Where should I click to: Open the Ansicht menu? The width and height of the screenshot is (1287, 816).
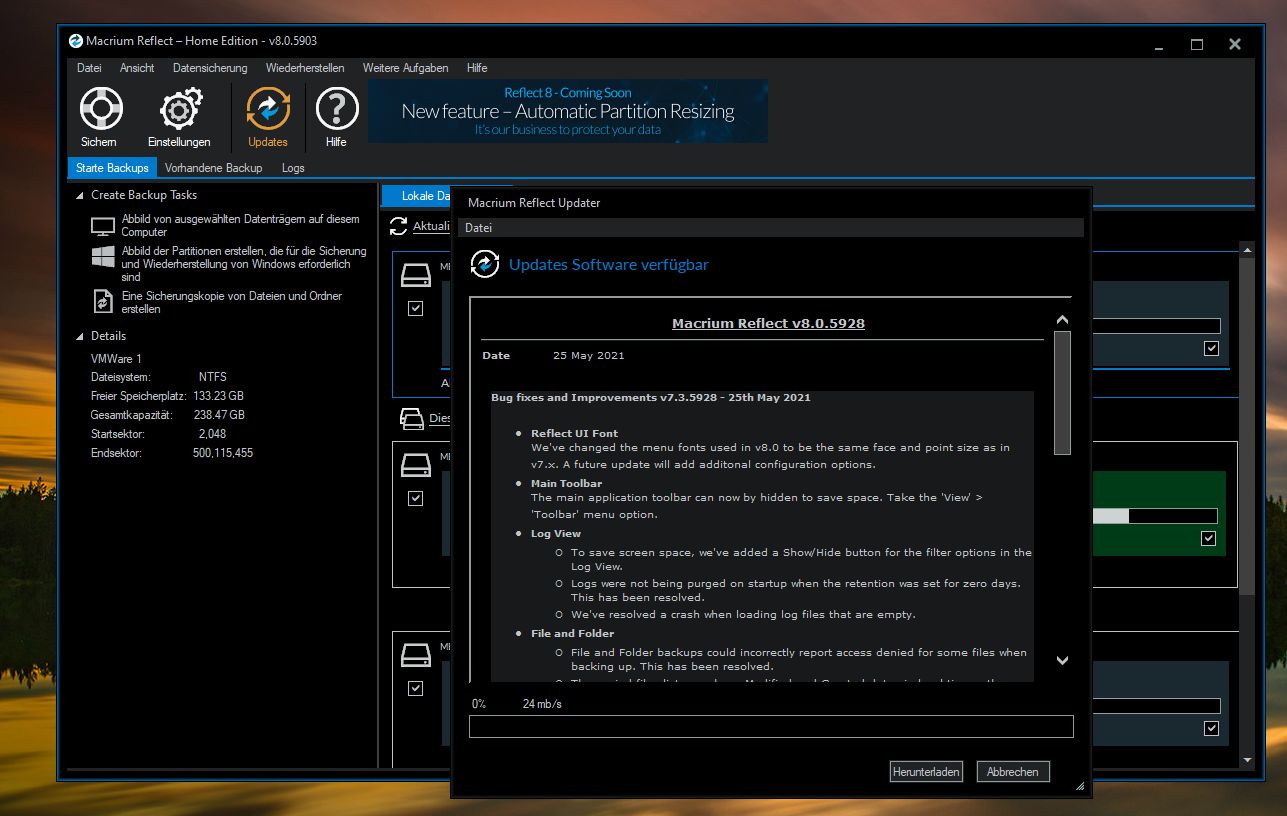click(x=137, y=68)
